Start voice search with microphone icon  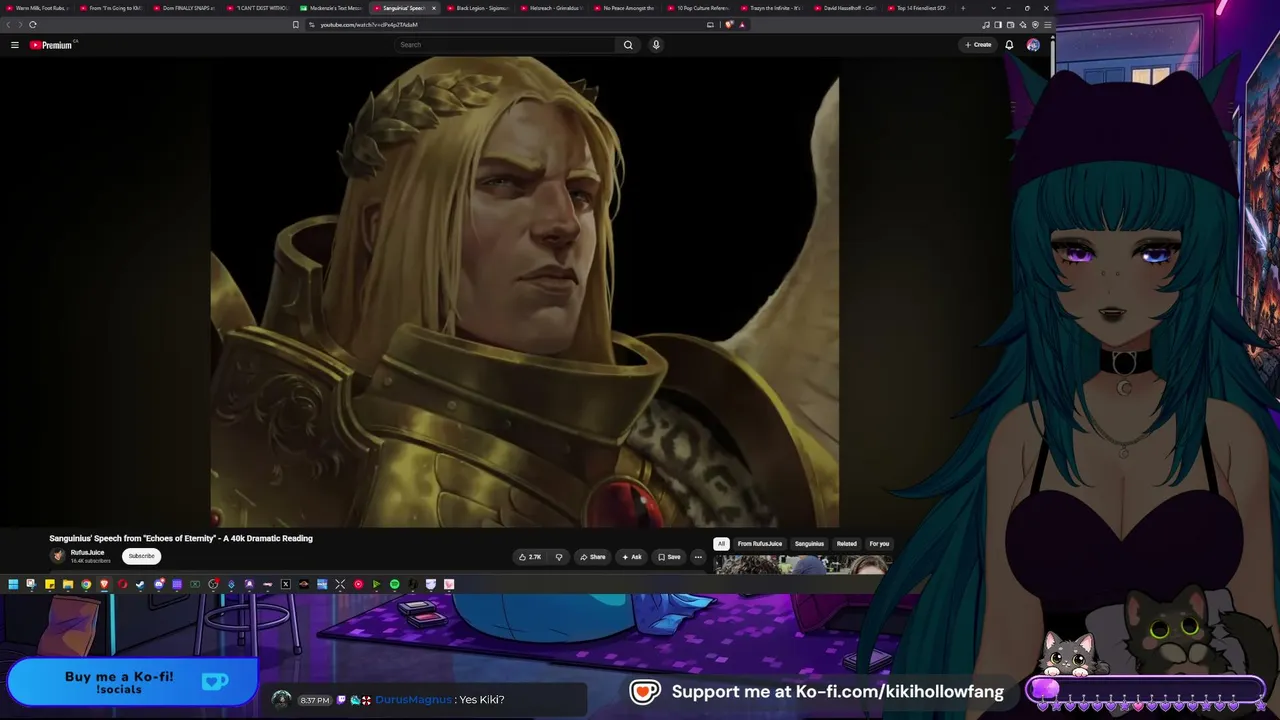[656, 45]
